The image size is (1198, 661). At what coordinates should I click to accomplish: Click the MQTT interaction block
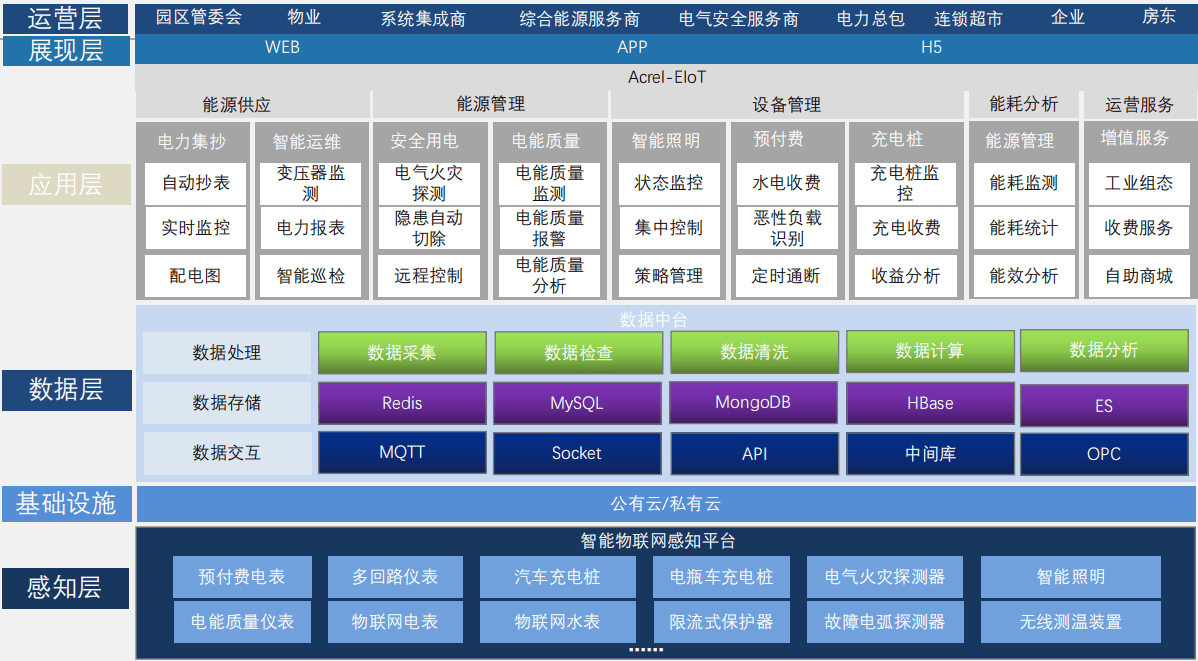pos(402,452)
